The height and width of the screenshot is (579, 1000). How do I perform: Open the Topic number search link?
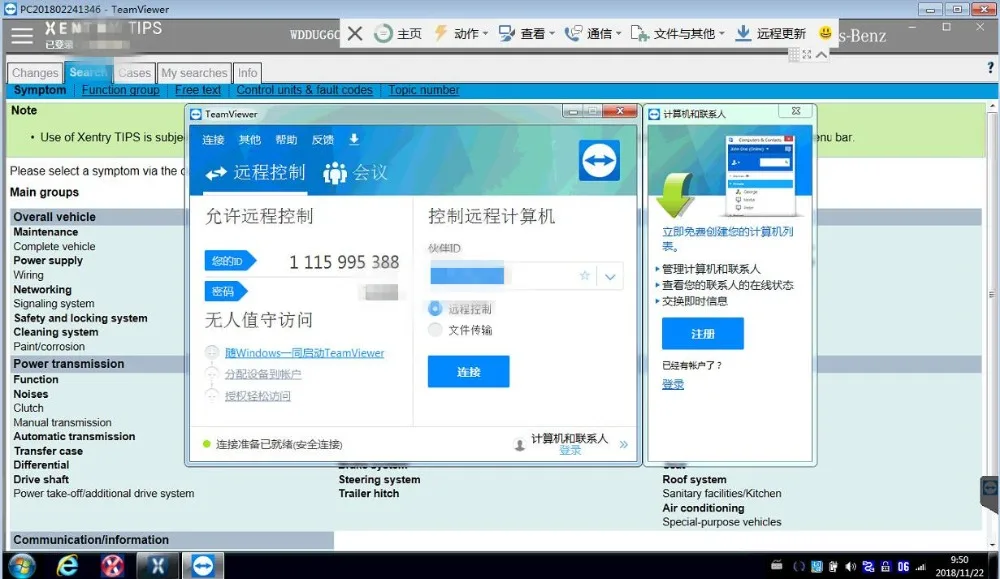pos(423,90)
